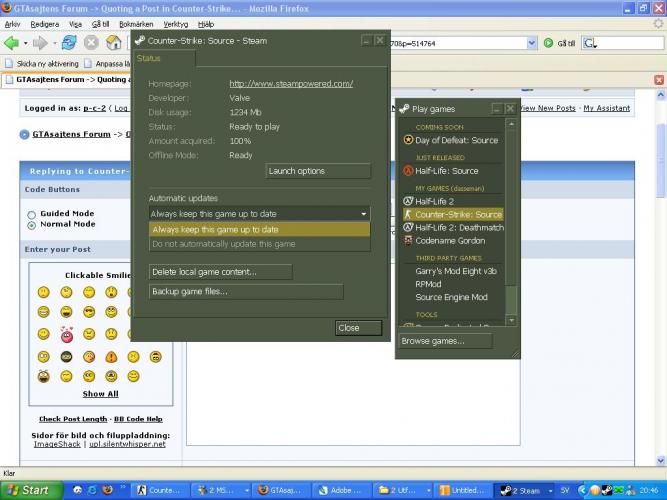Click the Half-Life 2: Deathmatch icon

click(408, 227)
